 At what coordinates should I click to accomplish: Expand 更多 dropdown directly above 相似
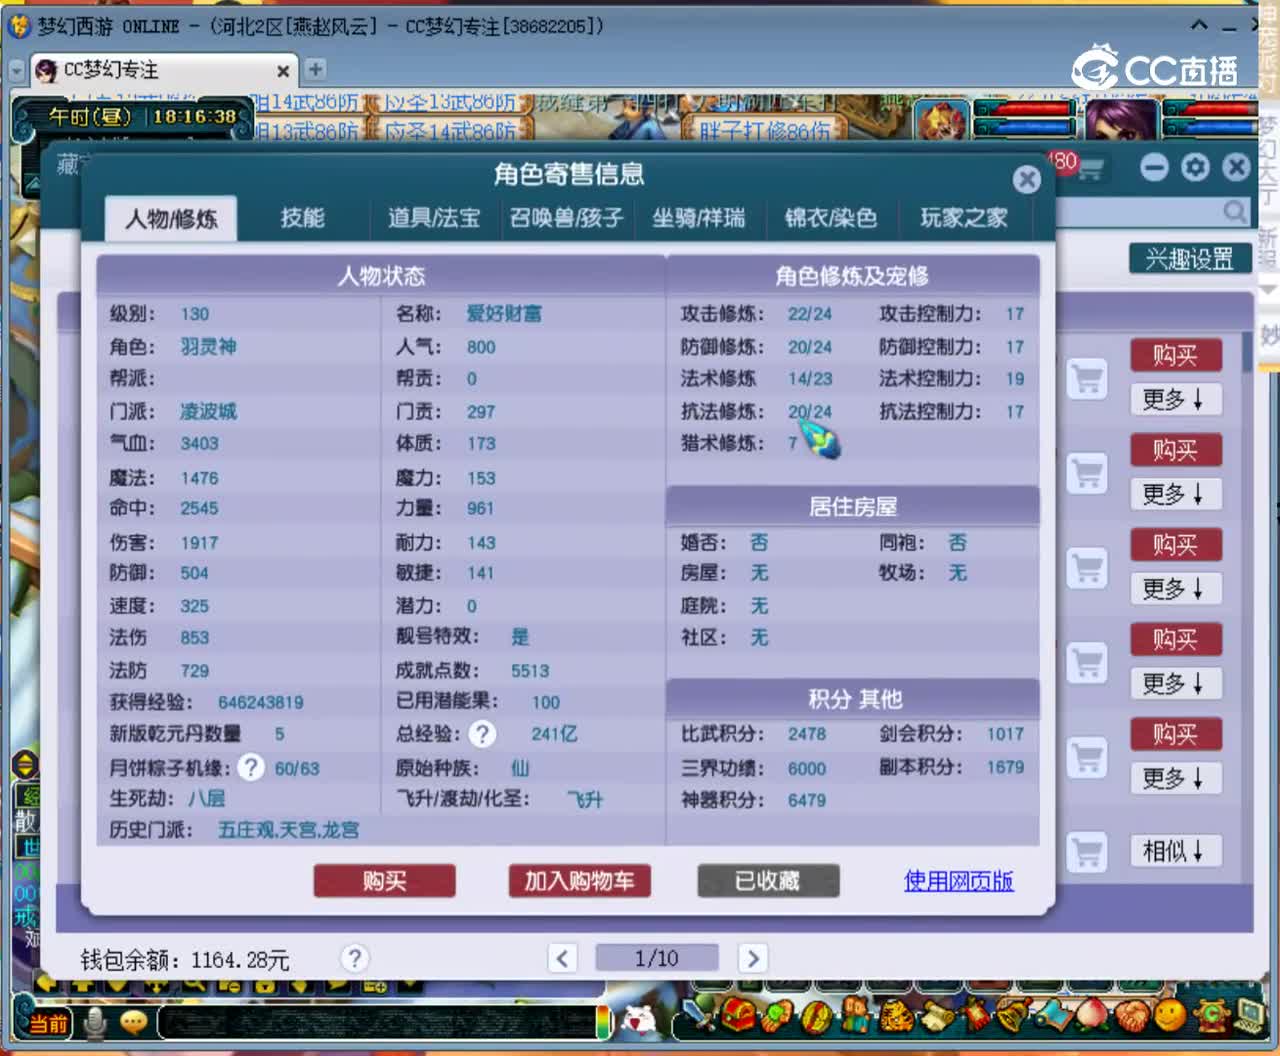(1175, 778)
